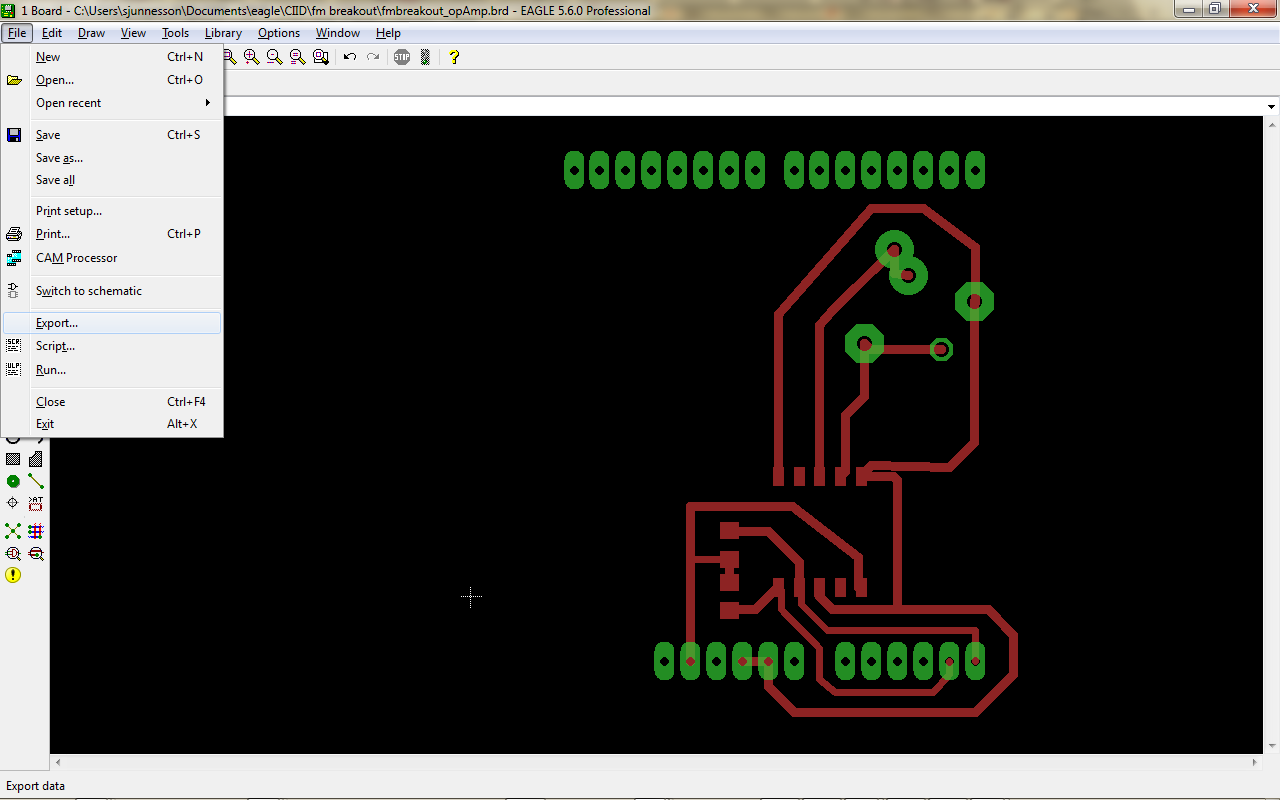The width and height of the screenshot is (1280, 800).
Task: Click the Redo arrow icon
Action: point(373,57)
